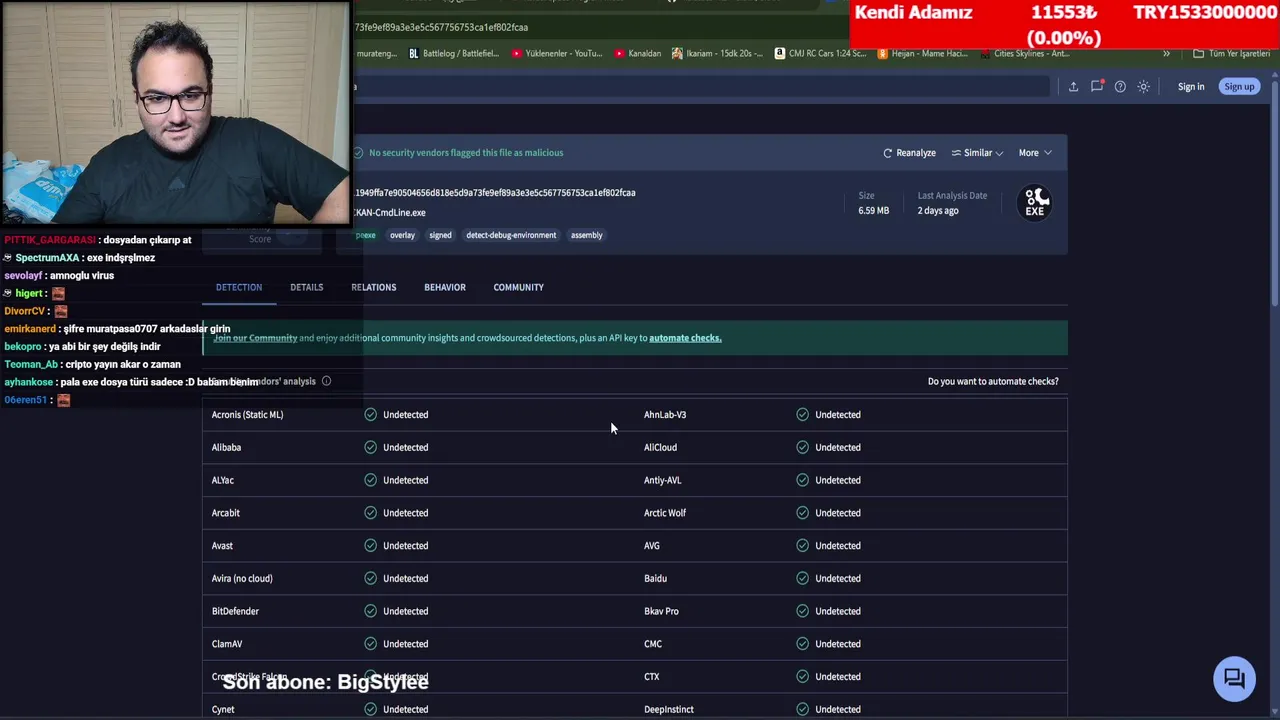Screen dimensions: 1280x720
Task: Click the Undetected check icon for Alibaba
Action: (x=370, y=447)
